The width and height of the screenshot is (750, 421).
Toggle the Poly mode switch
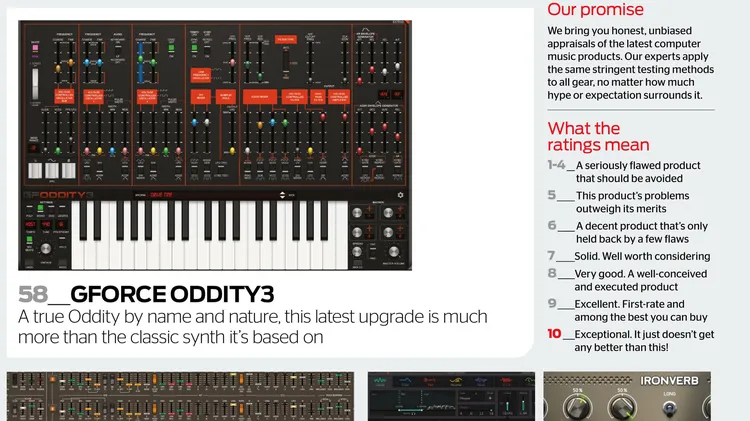(30, 209)
